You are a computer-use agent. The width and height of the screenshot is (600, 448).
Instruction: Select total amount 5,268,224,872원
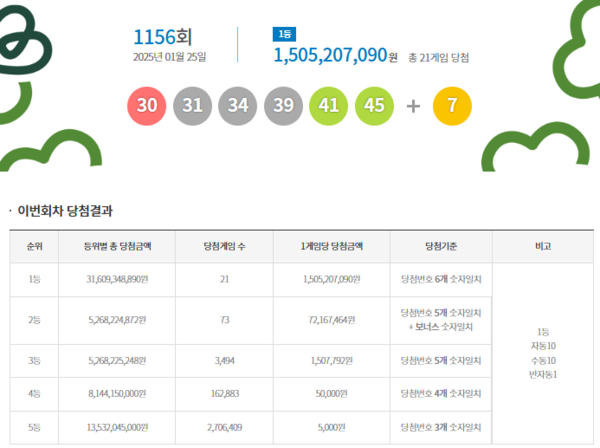(x=117, y=320)
